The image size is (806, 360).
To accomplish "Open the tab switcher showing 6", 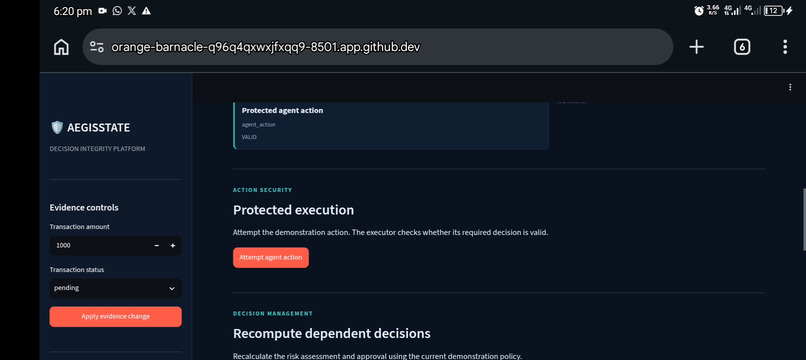I will pos(741,47).
